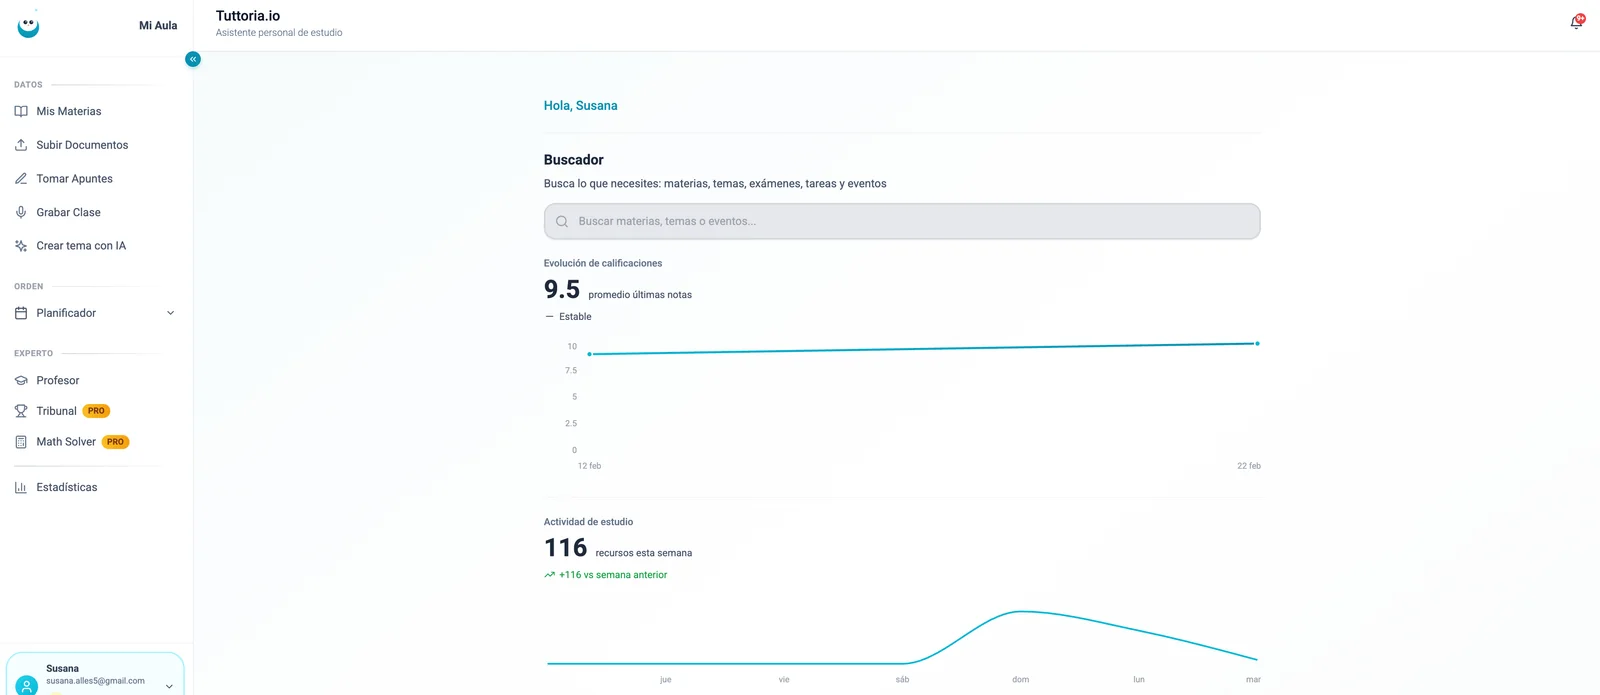1600x695 pixels.
Task: Click the magnifier icon in the search field
Action: click(x=562, y=221)
